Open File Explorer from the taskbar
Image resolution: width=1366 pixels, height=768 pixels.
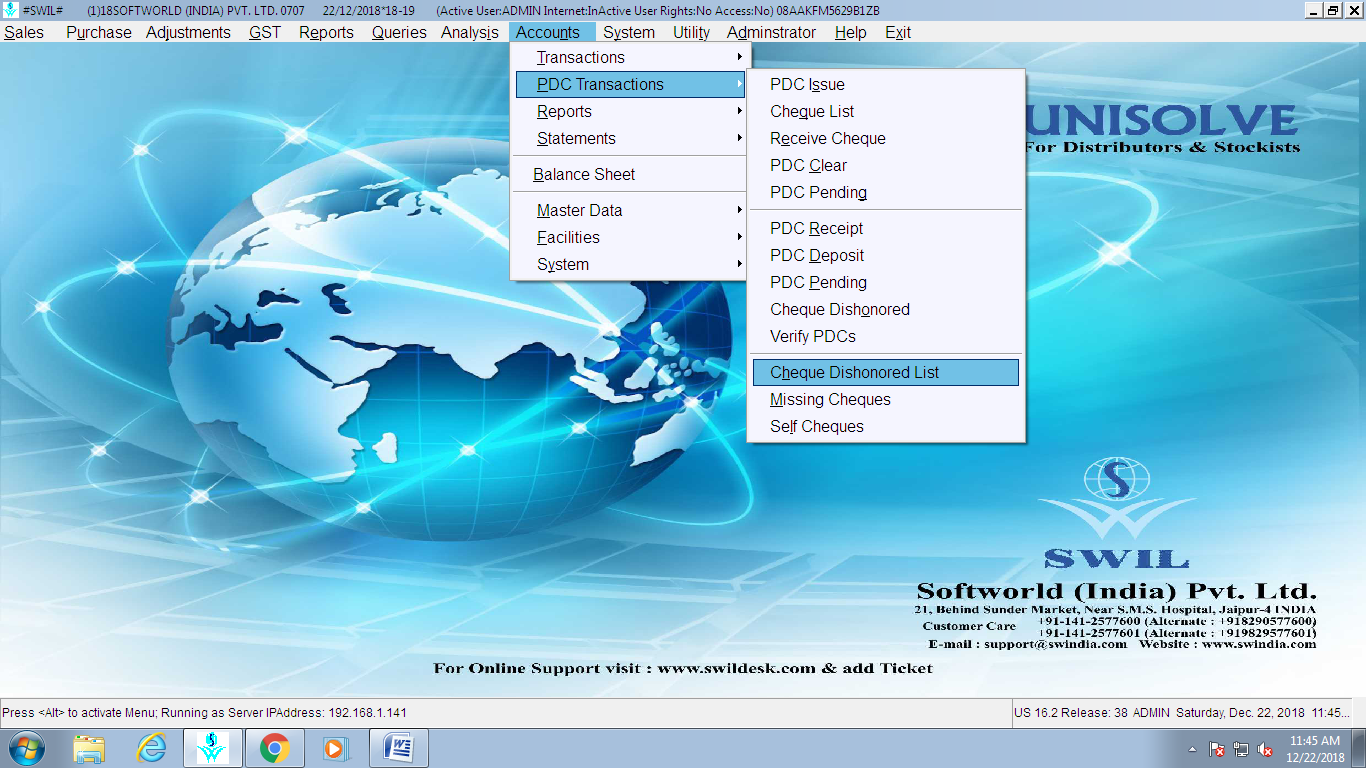[89, 748]
